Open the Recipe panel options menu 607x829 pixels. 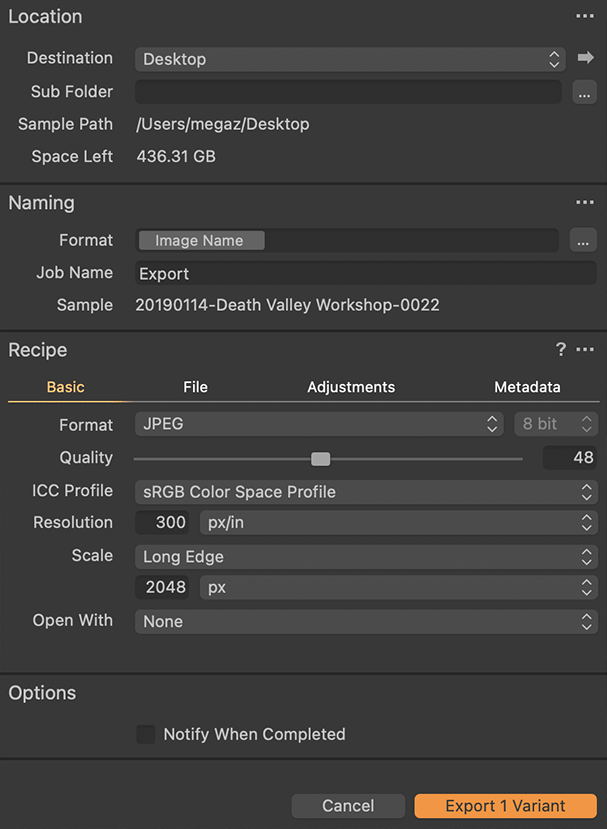[586, 350]
